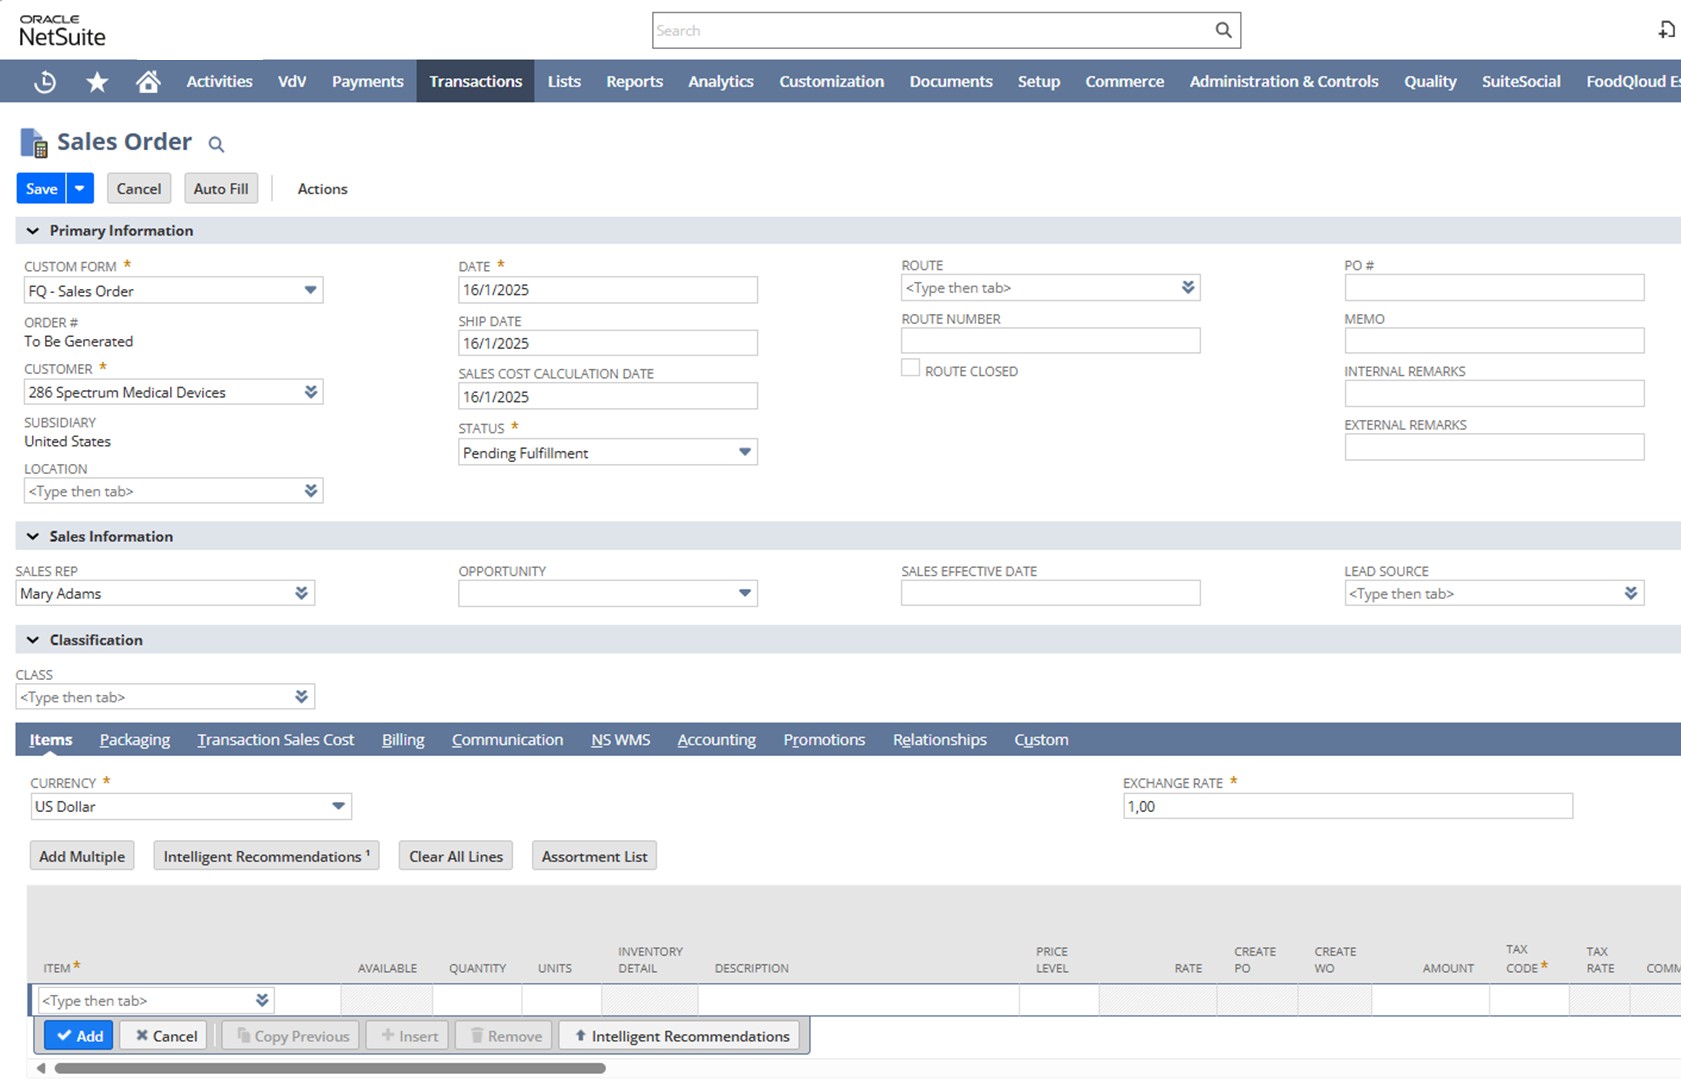This screenshot has height=1082, width=1681.
Task: Switch to the Relationships tab
Action: pos(939,740)
